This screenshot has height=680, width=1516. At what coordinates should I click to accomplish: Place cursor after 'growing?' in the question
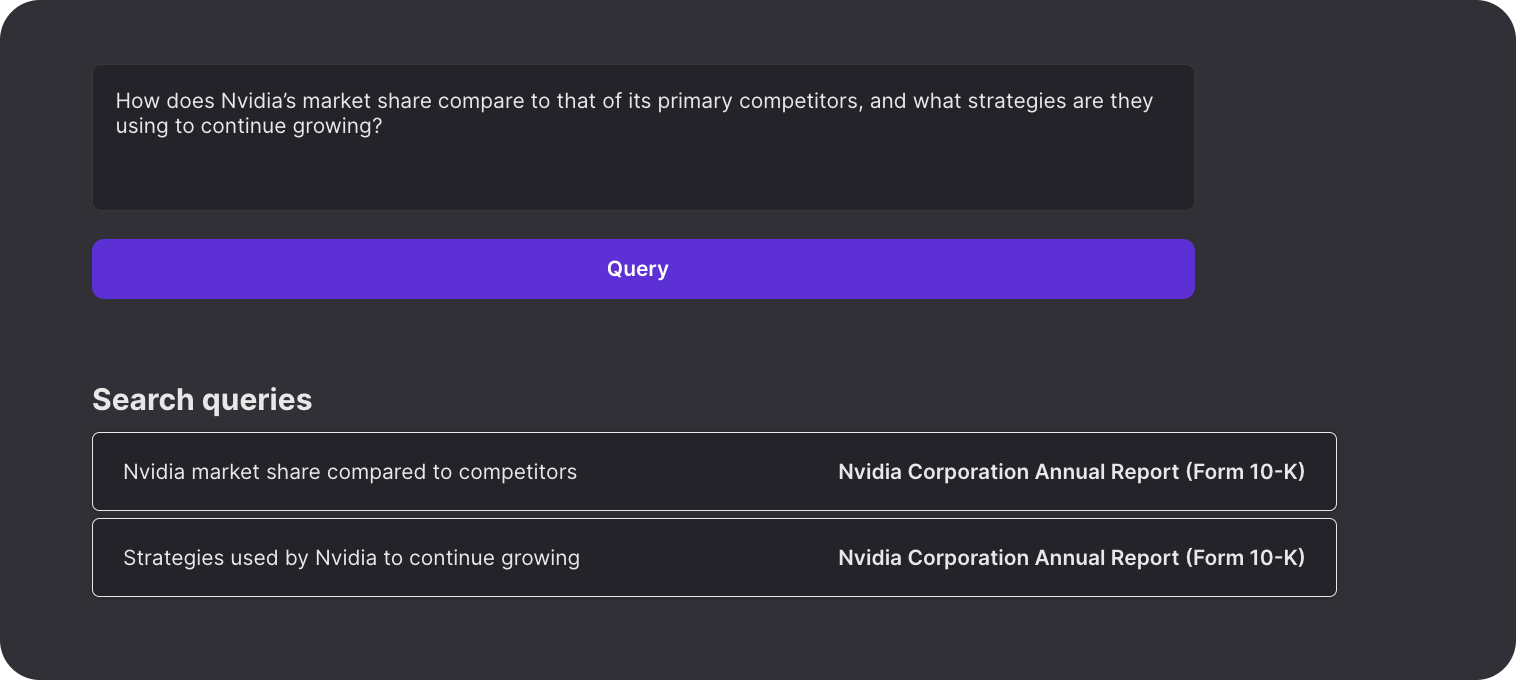(384, 128)
